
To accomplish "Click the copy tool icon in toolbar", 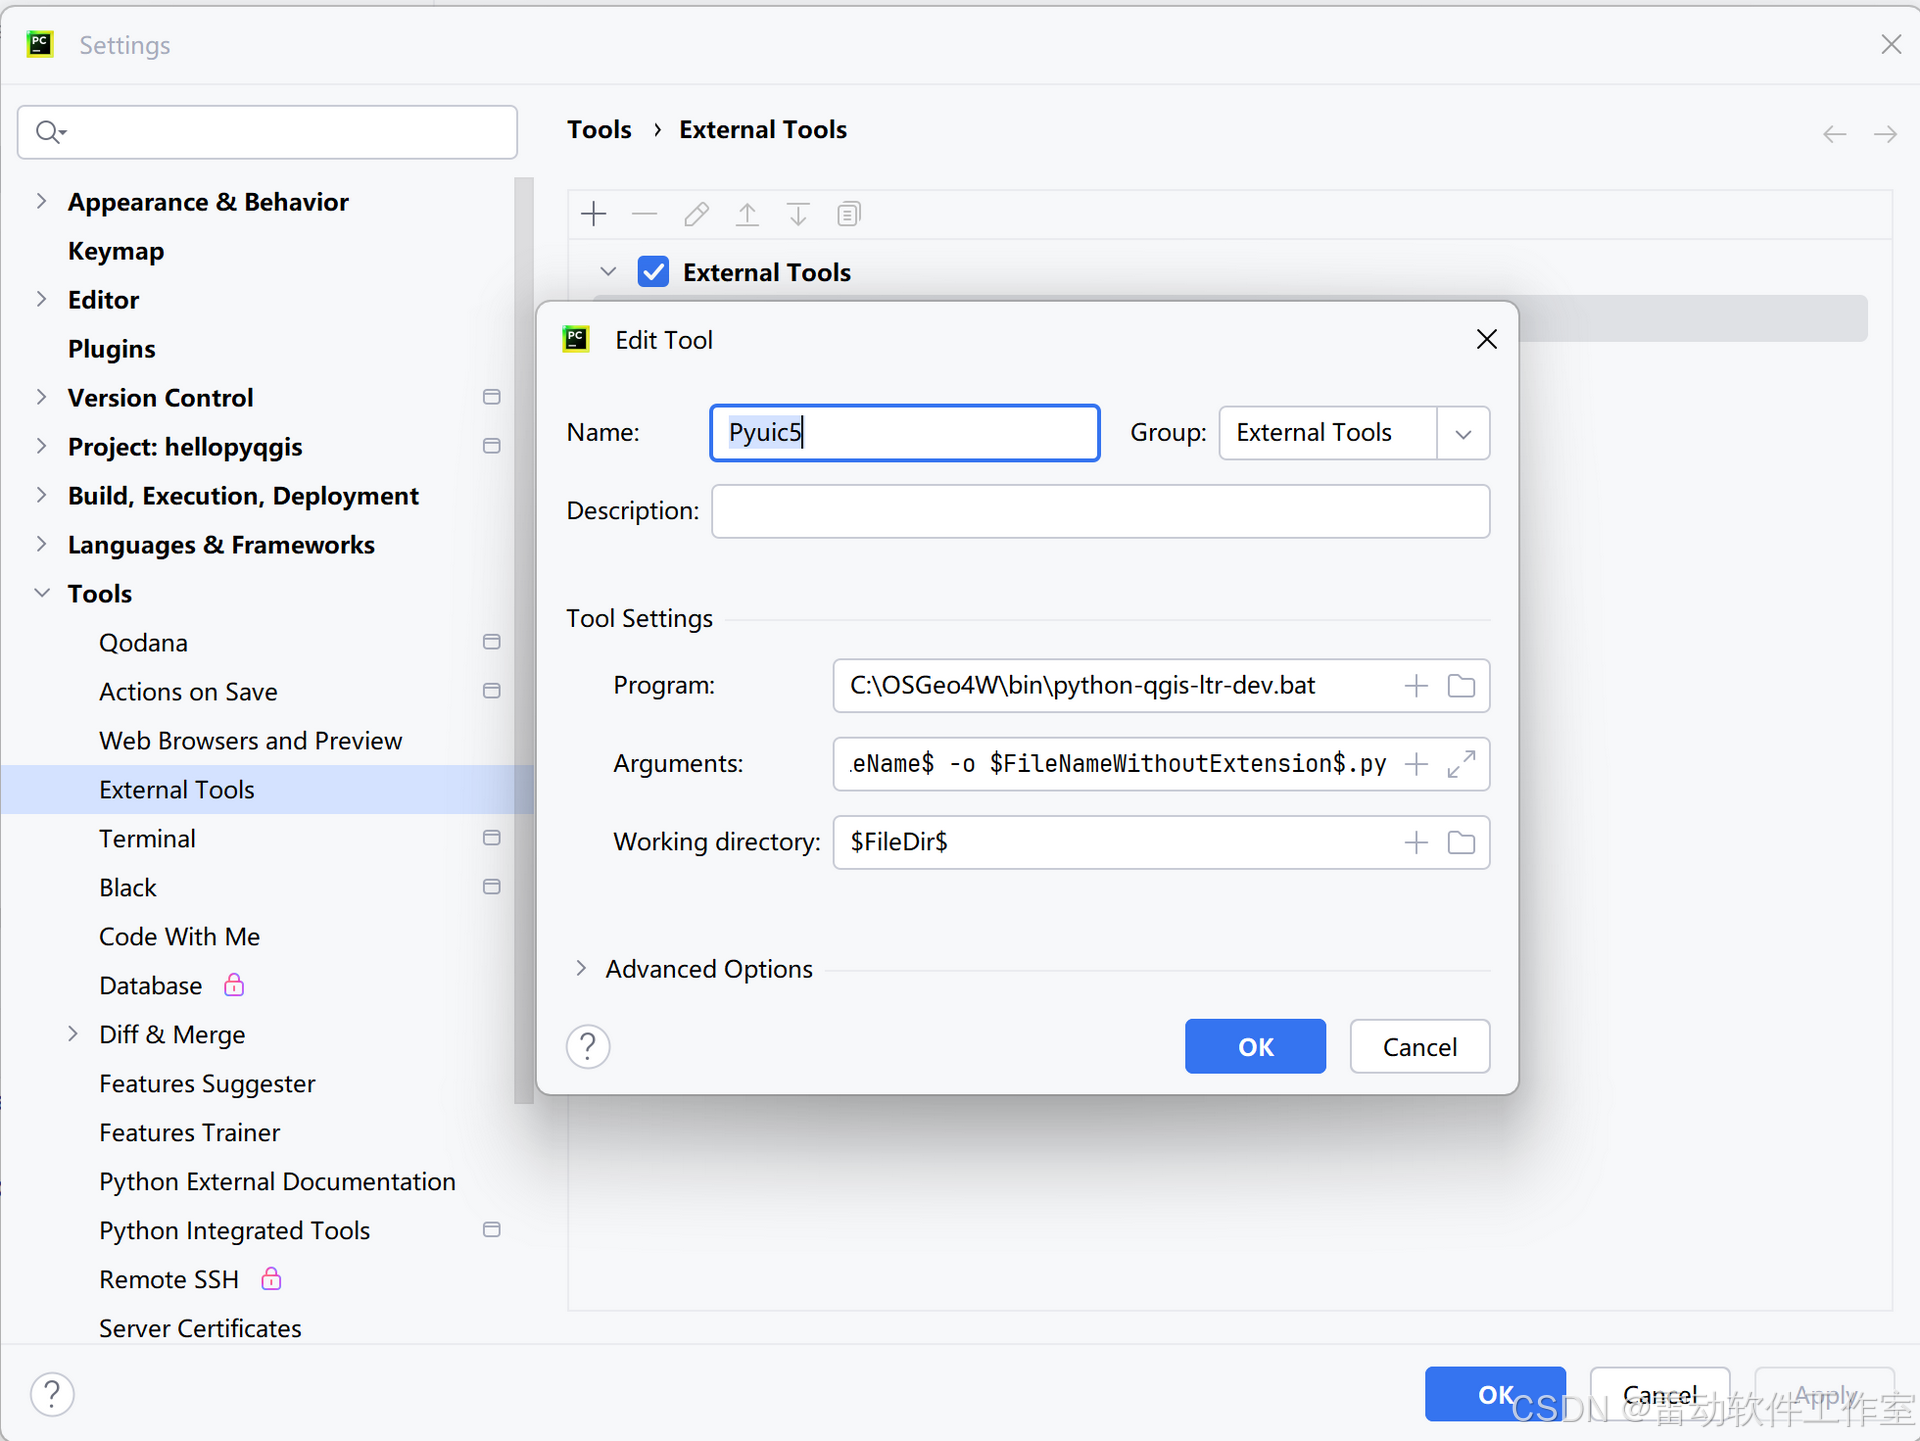I will (848, 214).
